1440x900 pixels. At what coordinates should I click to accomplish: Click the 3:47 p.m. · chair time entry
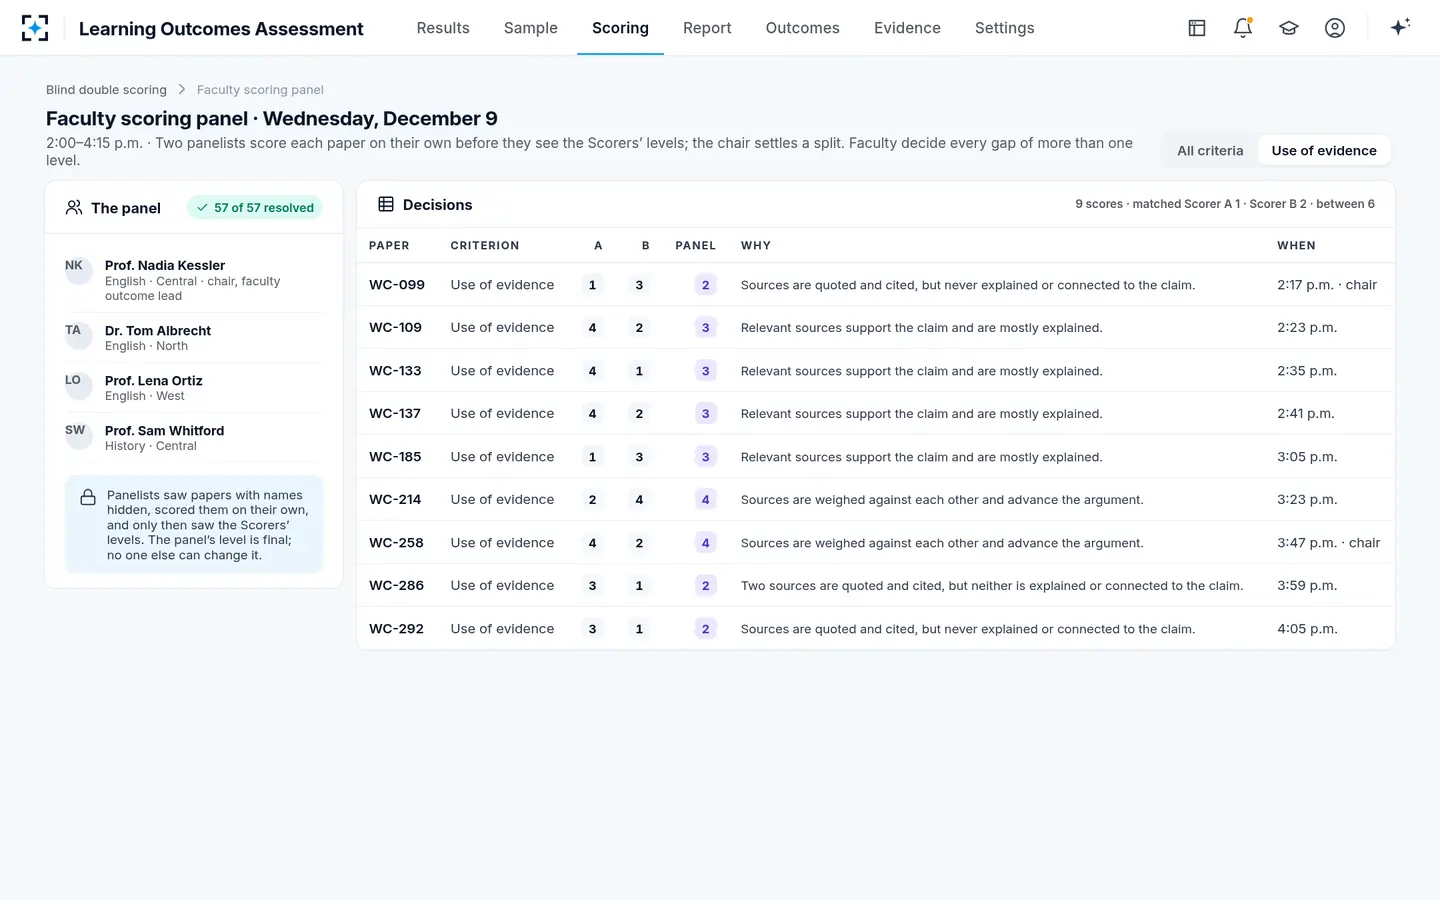(1329, 543)
